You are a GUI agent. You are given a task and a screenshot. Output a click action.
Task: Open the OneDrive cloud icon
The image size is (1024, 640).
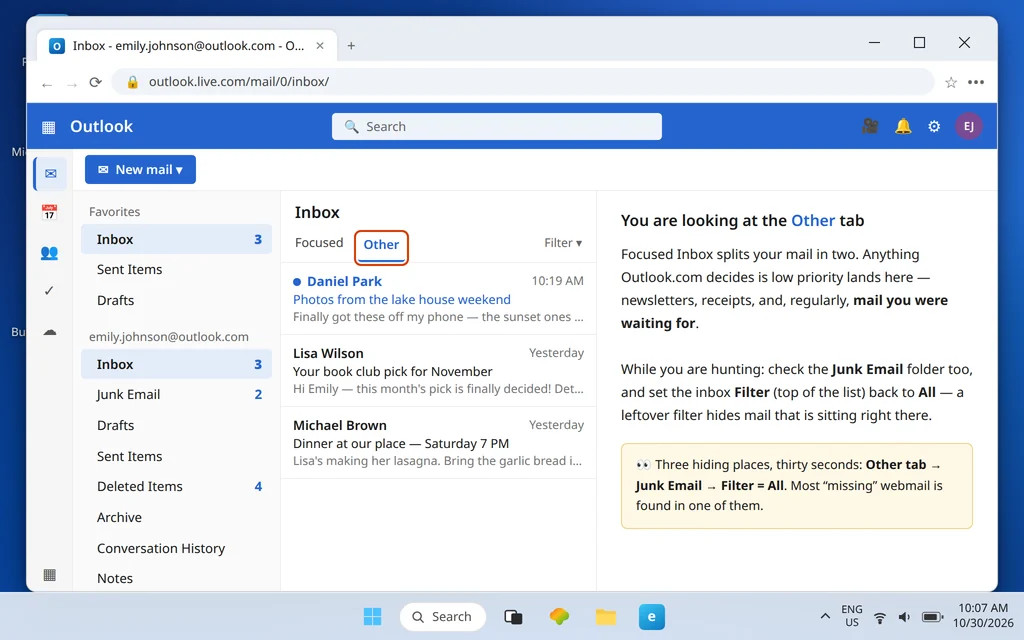point(50,332)
